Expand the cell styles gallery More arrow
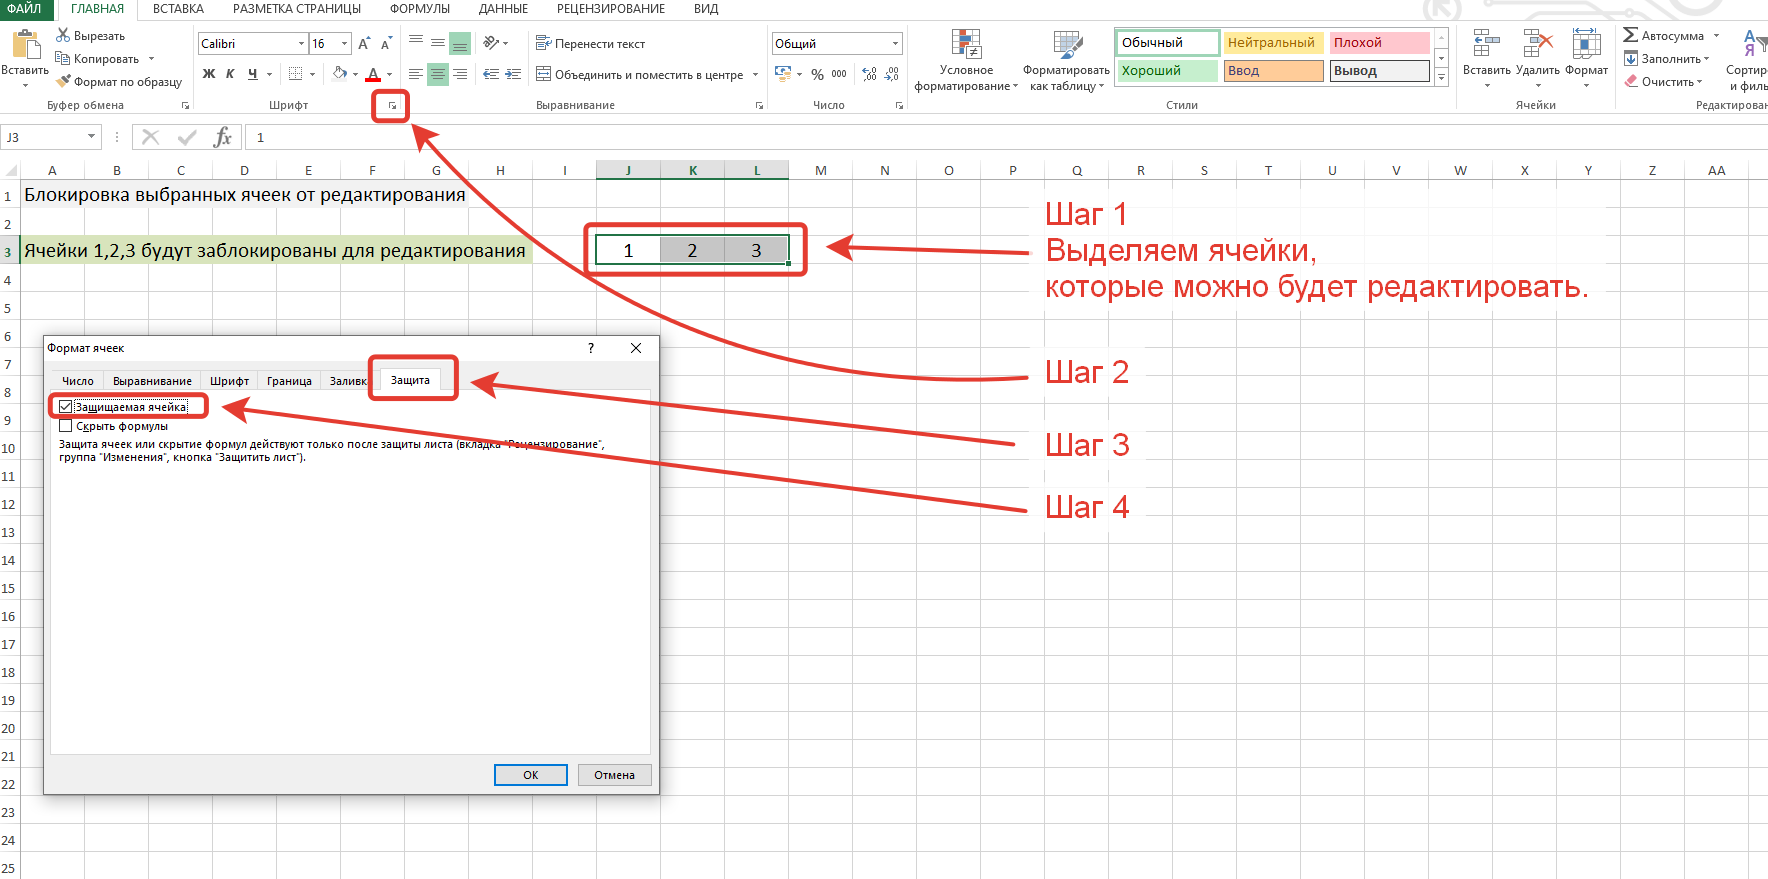 click(x=1441, y=78)
